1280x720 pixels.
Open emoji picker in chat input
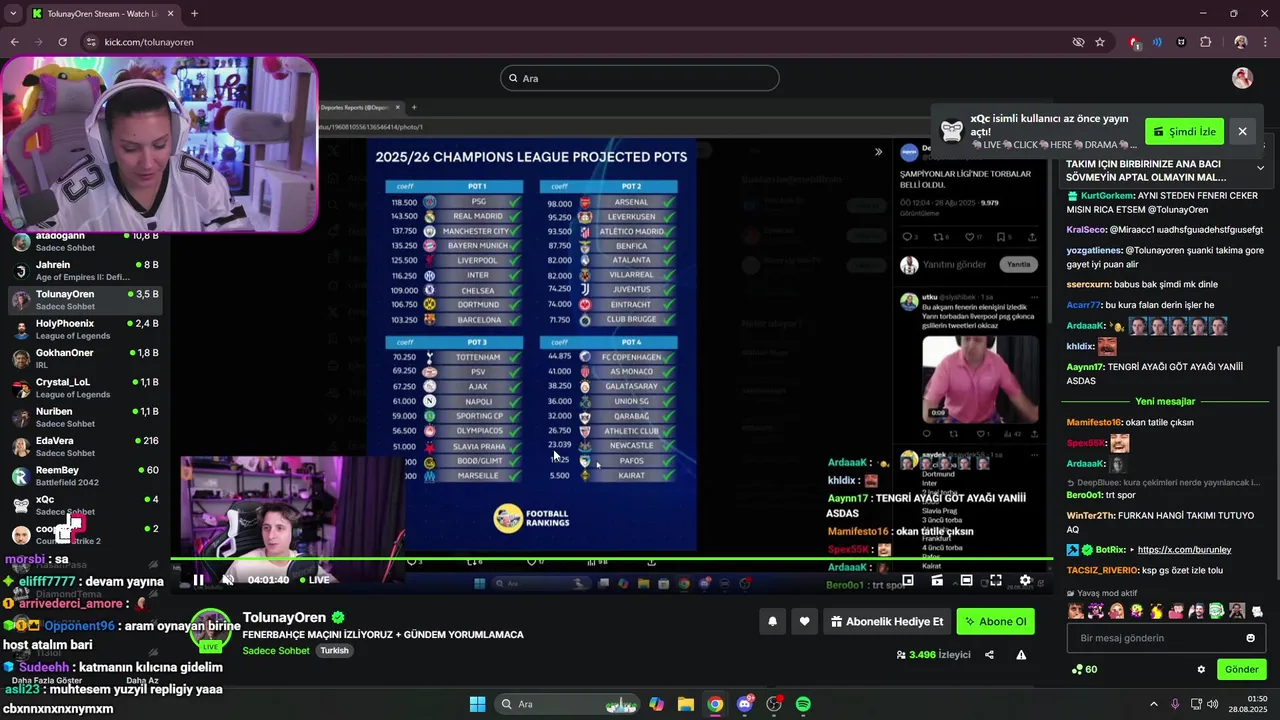coord(1250,638)
